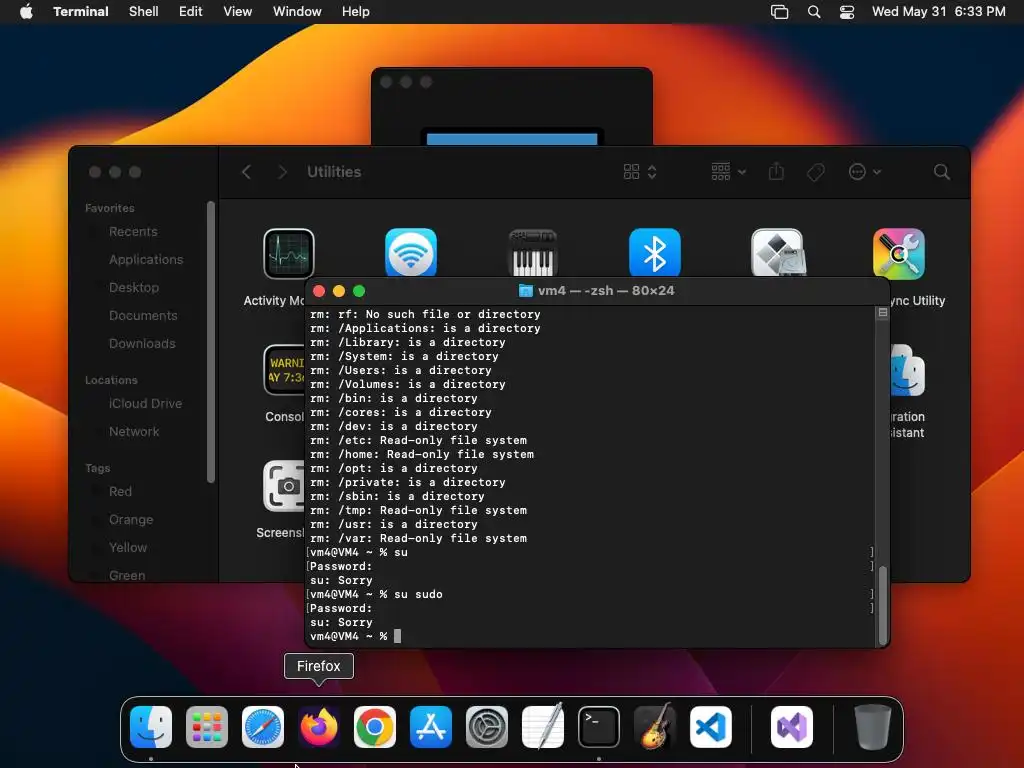Select iCloud Drive in Finder sidebar

[145, 404]
